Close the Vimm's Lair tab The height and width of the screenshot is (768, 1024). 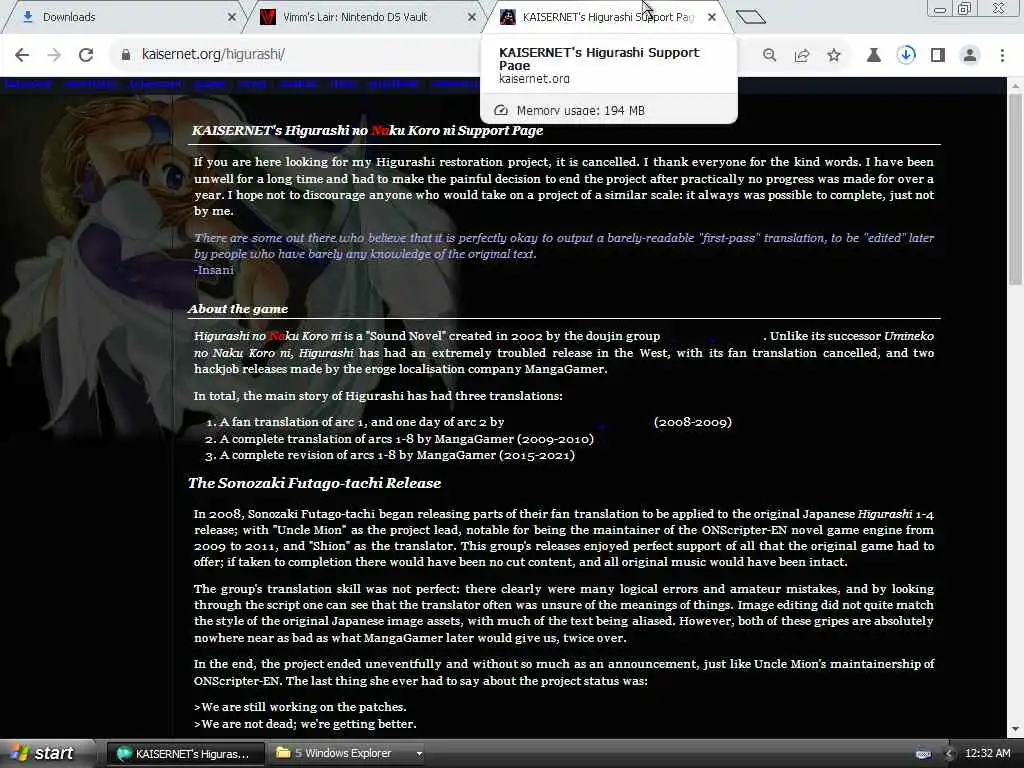pos(472,17)
